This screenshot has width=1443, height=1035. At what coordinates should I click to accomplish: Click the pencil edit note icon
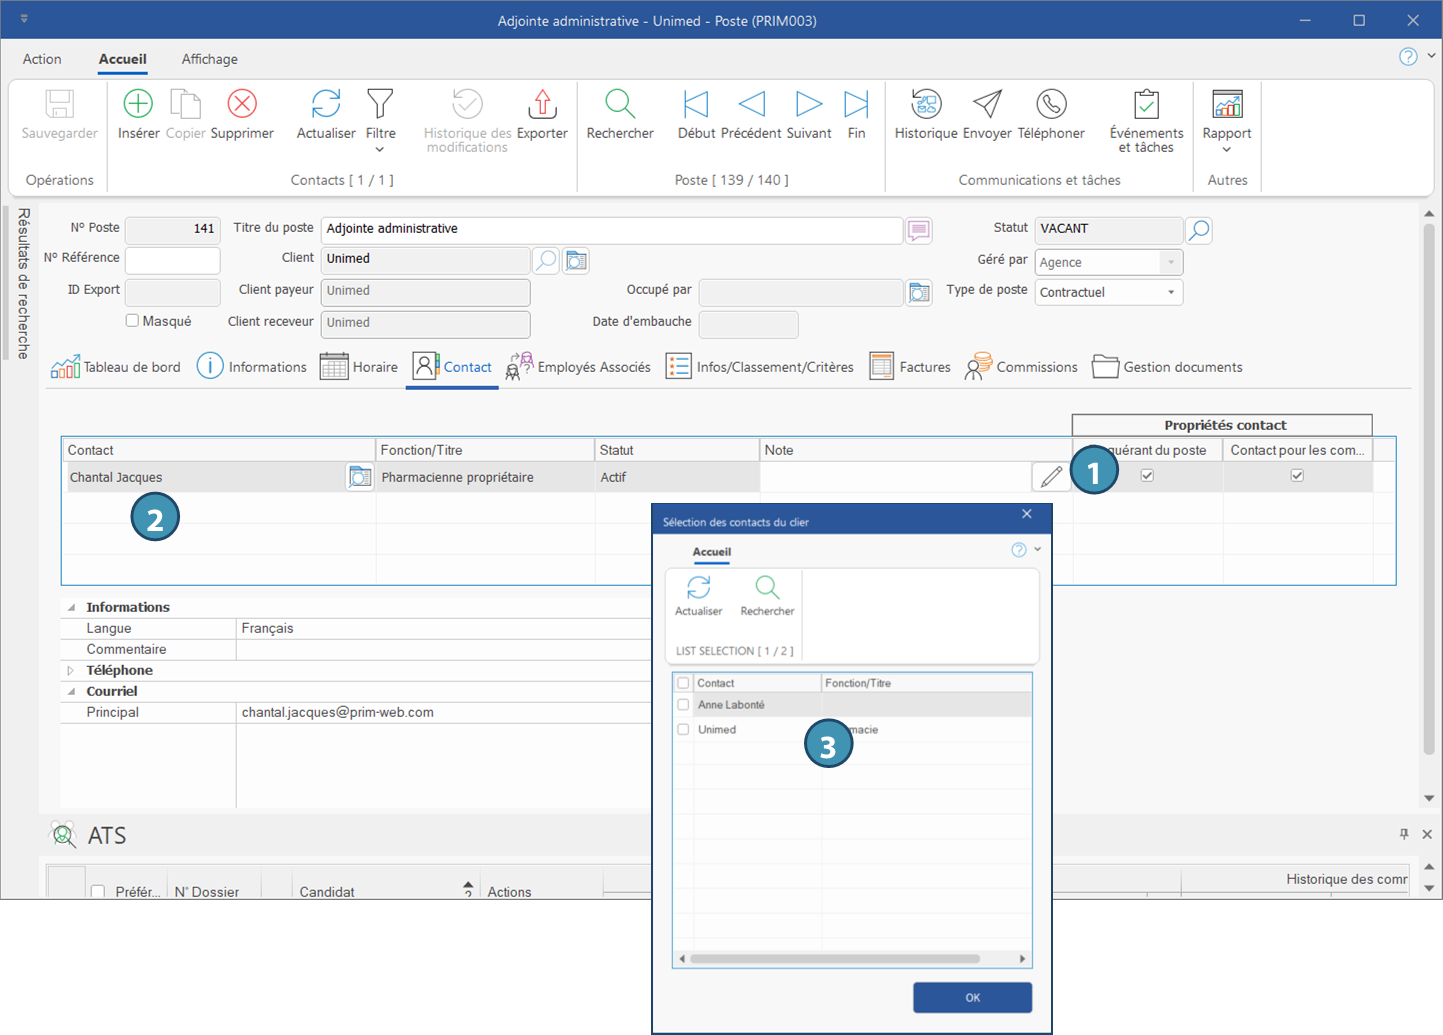click(x=1050, y=477)
